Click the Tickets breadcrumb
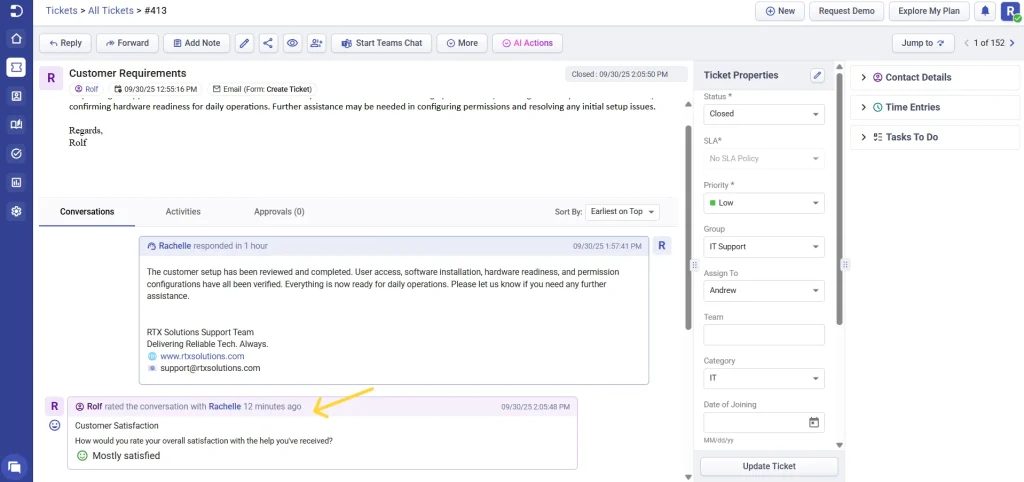Screen dimensions: 1024x482 [x=61, y=10]
